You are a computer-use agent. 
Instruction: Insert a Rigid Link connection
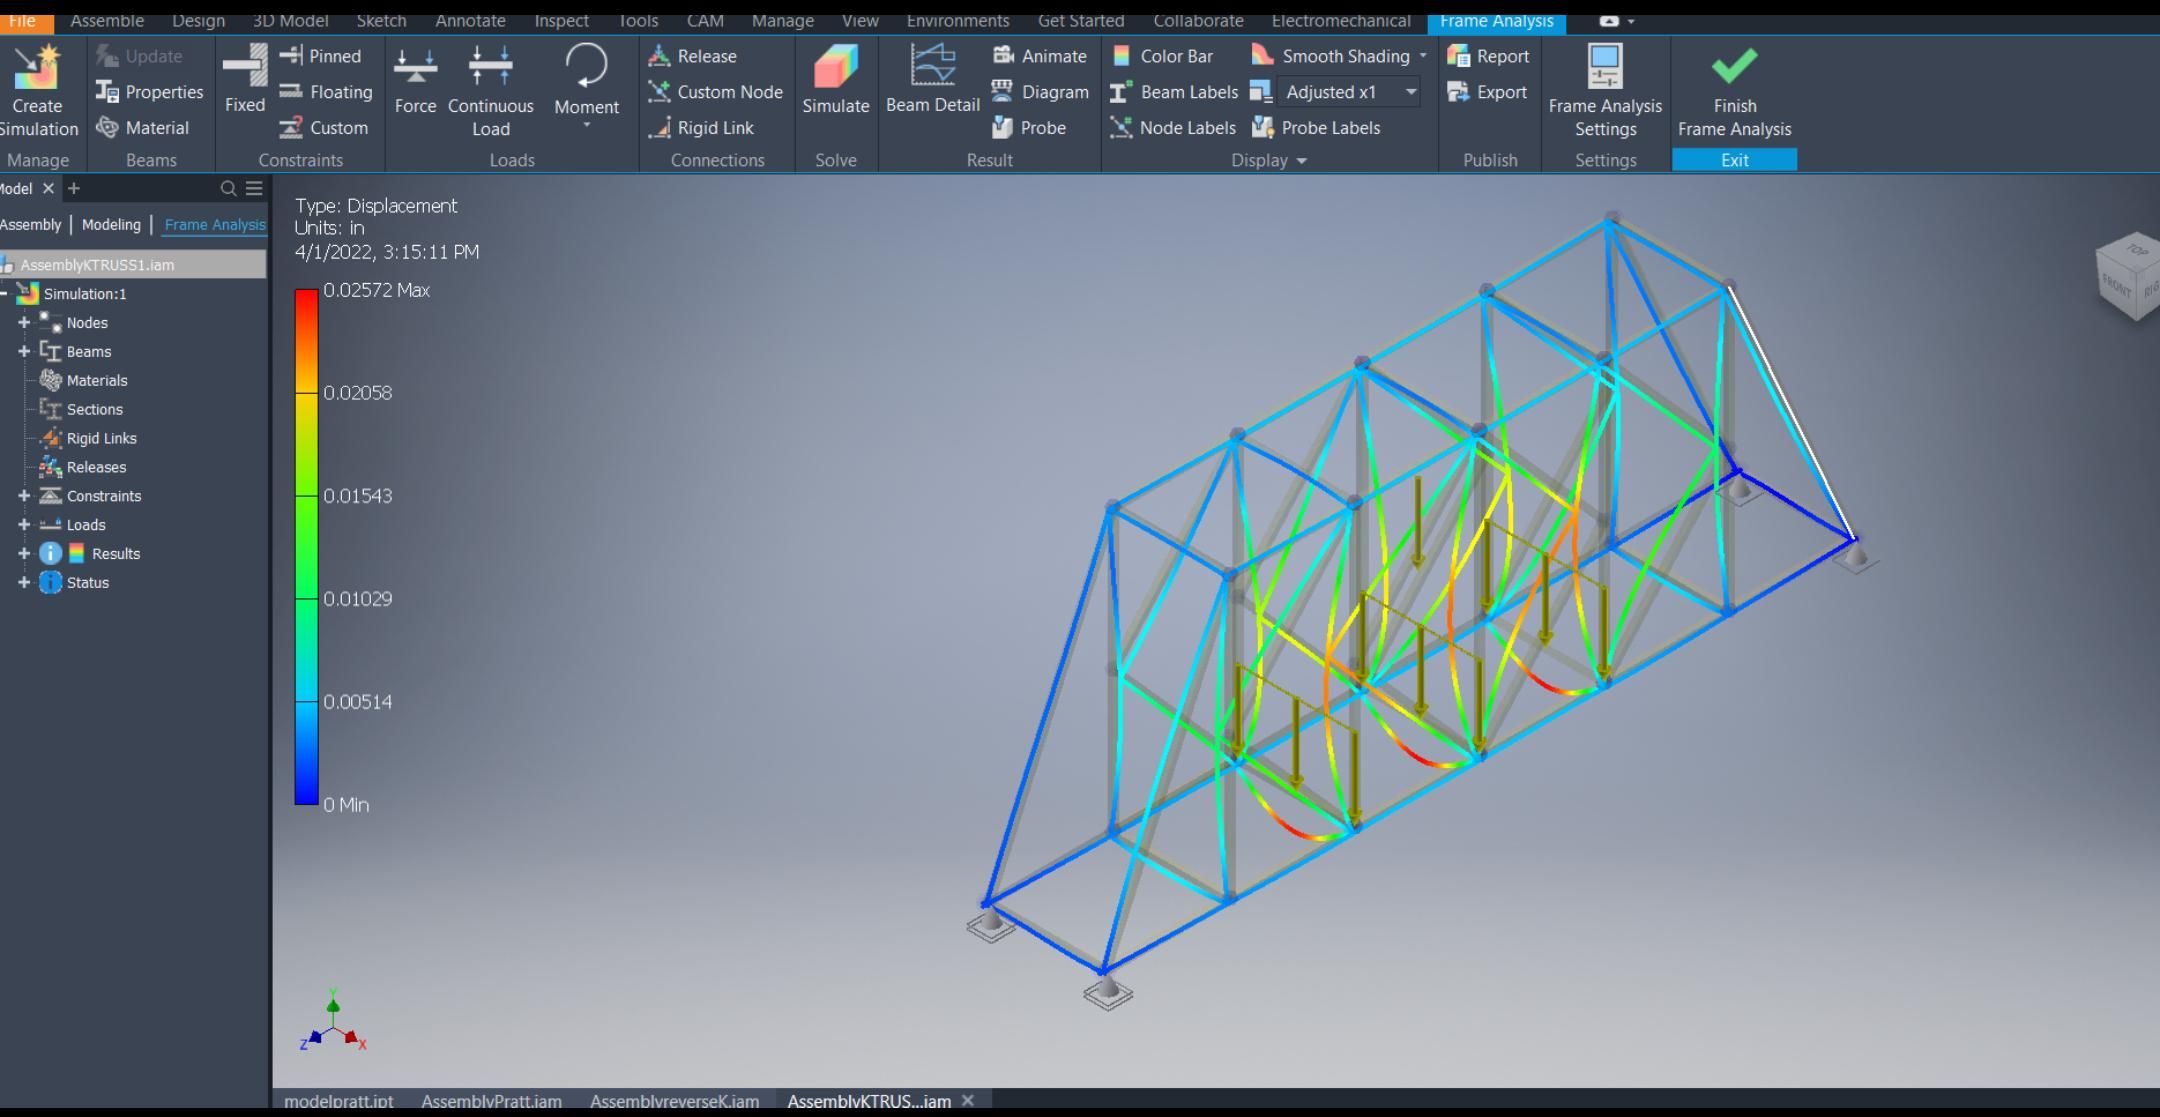[x=703, y=128]
